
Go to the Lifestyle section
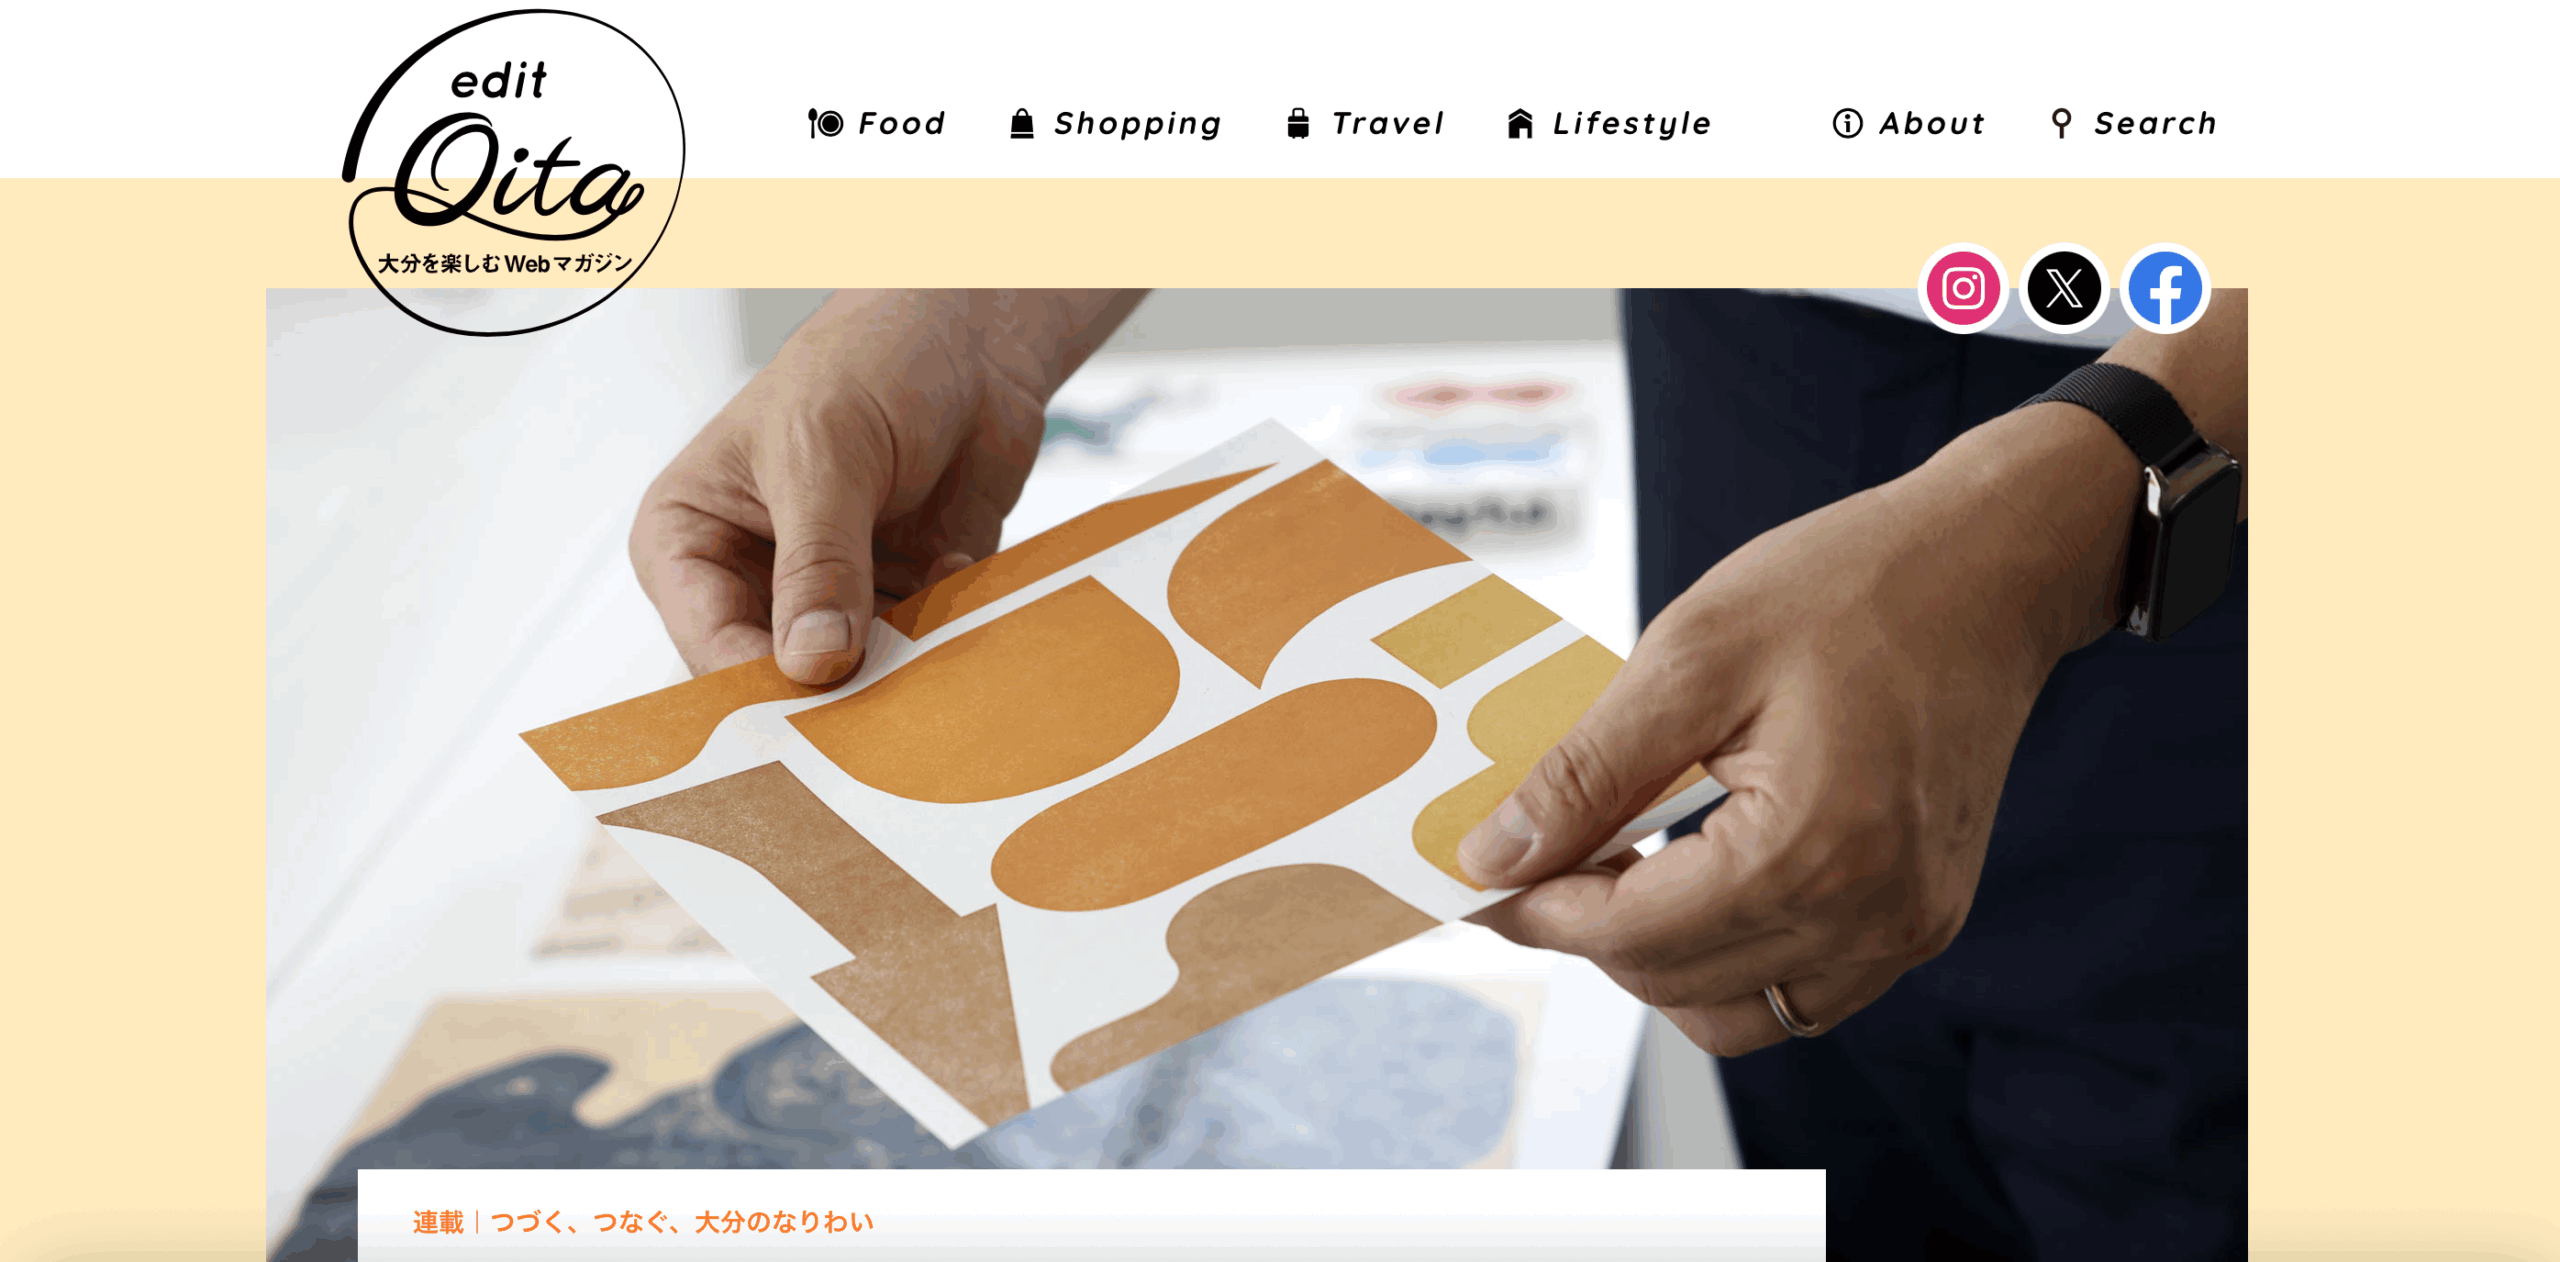(1632, 124)
